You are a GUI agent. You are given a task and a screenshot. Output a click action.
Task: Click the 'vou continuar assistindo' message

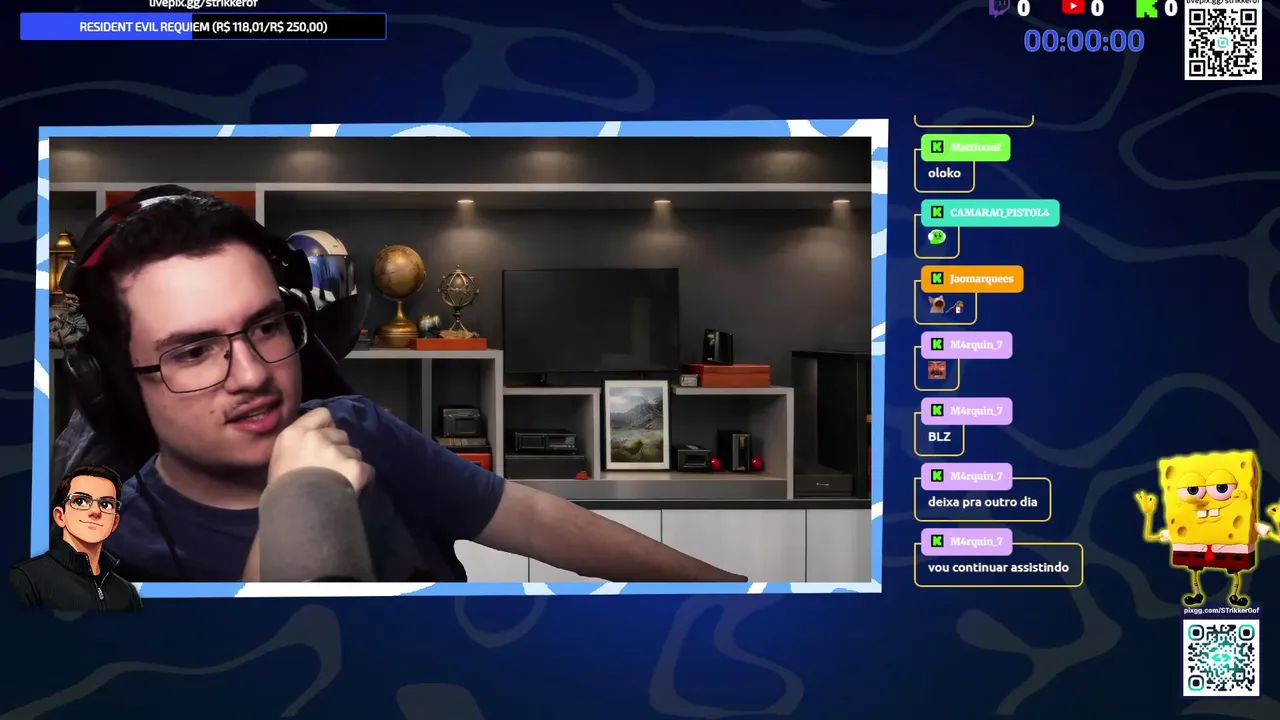(998, 567)
